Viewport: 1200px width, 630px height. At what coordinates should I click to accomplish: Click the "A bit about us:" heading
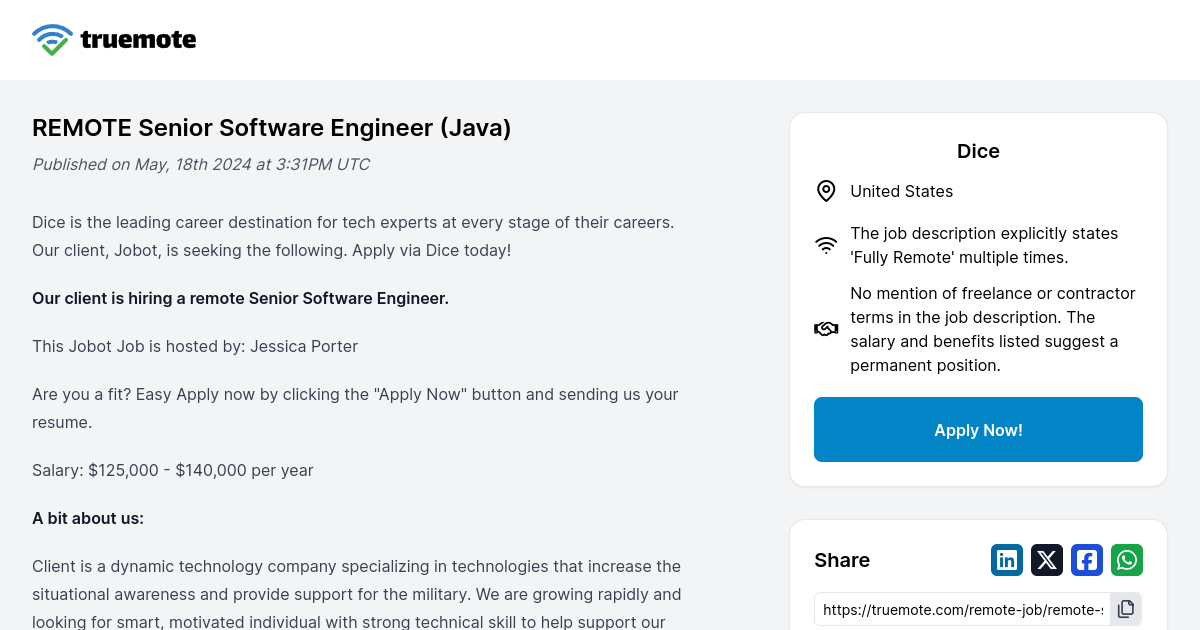[88, 518]
